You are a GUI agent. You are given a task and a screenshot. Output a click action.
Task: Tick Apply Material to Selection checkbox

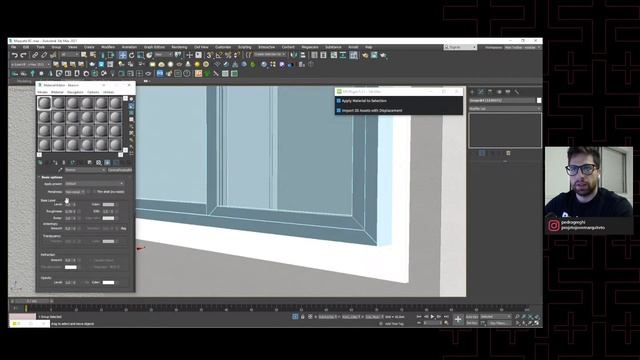338,100
